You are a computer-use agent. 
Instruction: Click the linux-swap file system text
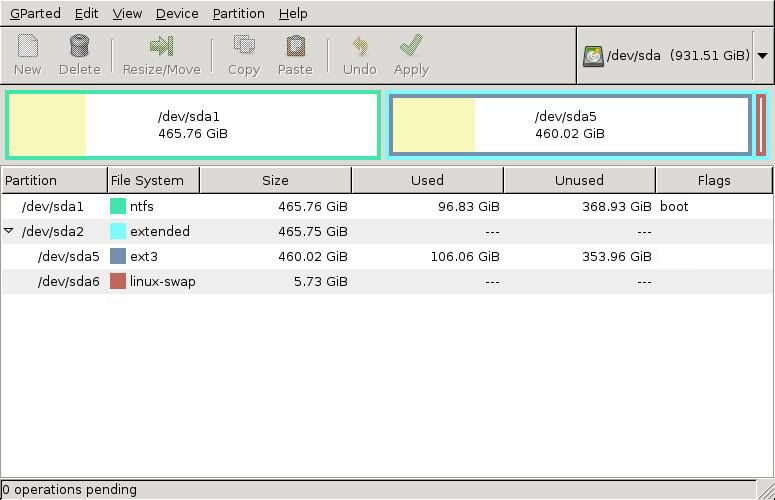[163, 282]
